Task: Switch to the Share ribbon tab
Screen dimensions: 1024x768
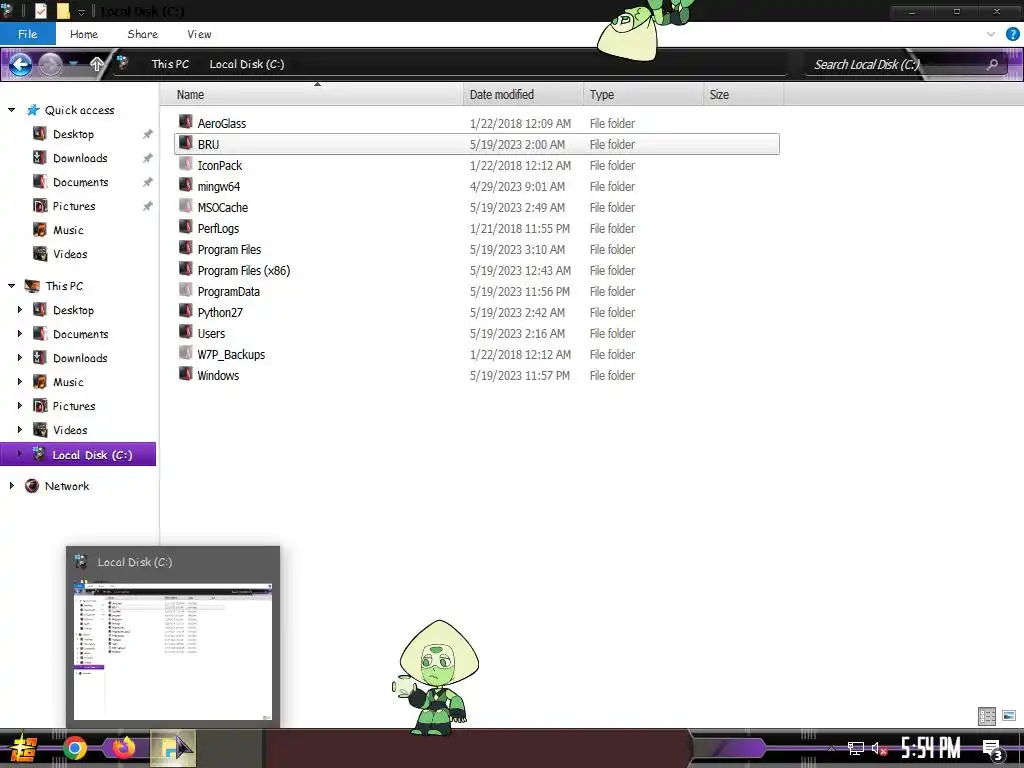Action: 142,34
